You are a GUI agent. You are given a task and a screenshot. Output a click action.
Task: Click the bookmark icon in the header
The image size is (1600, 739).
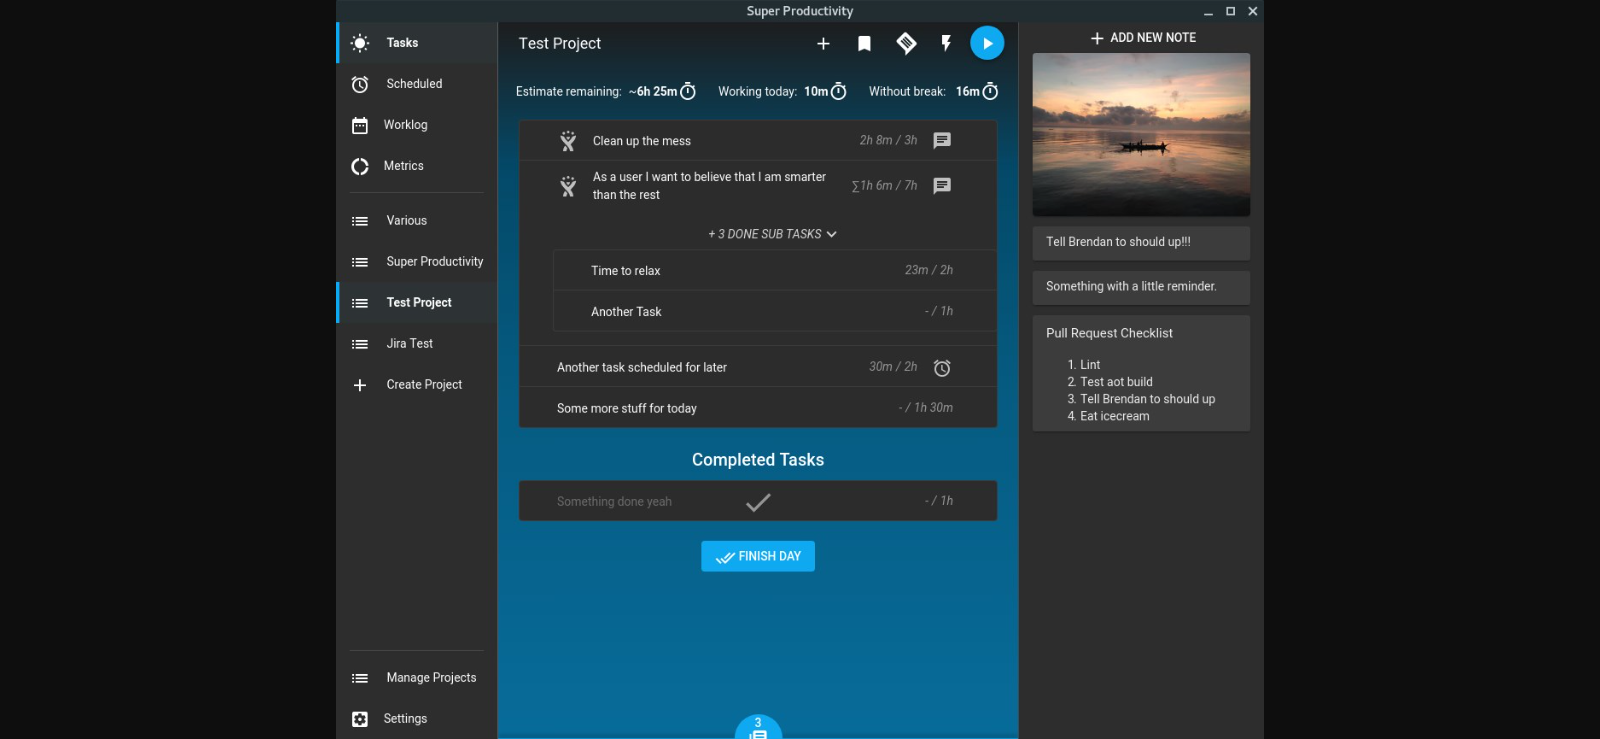[864, 43]
